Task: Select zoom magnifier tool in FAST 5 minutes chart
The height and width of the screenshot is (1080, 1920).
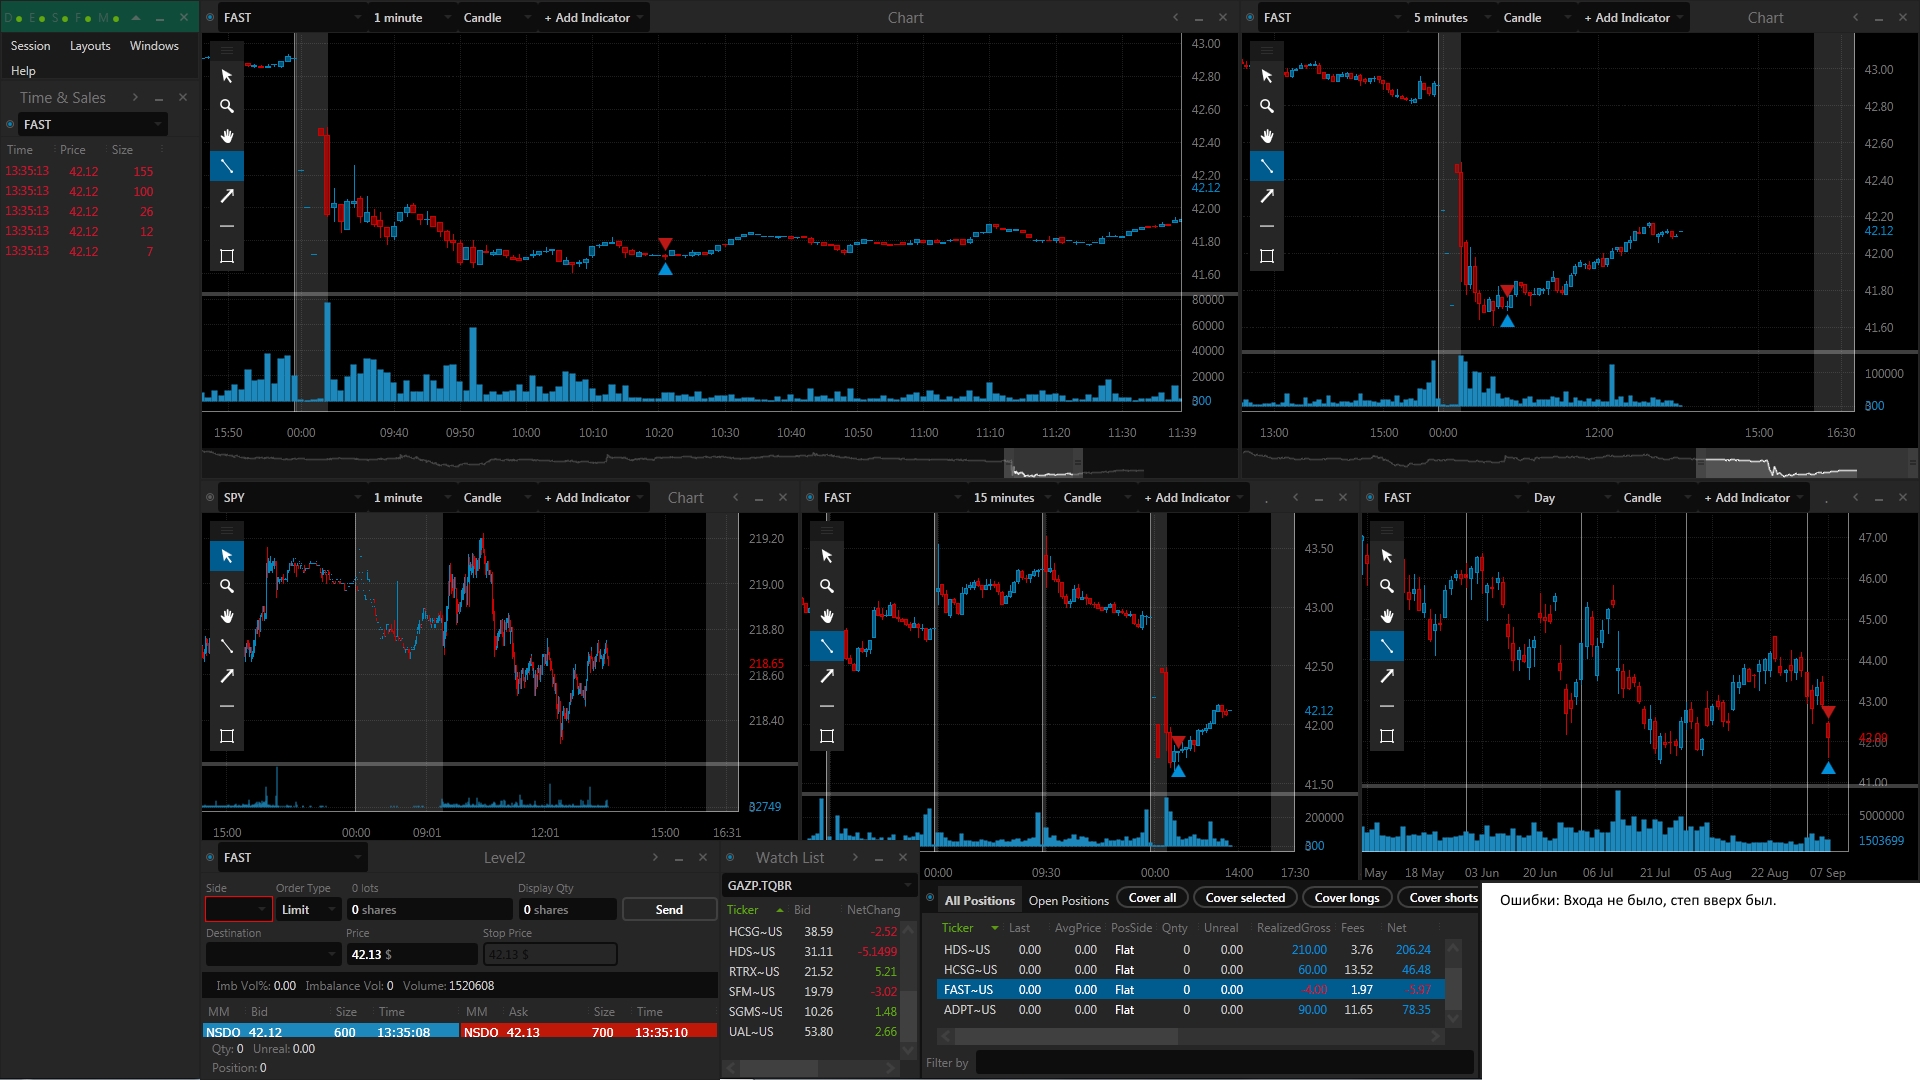Action: point(1267,106)
